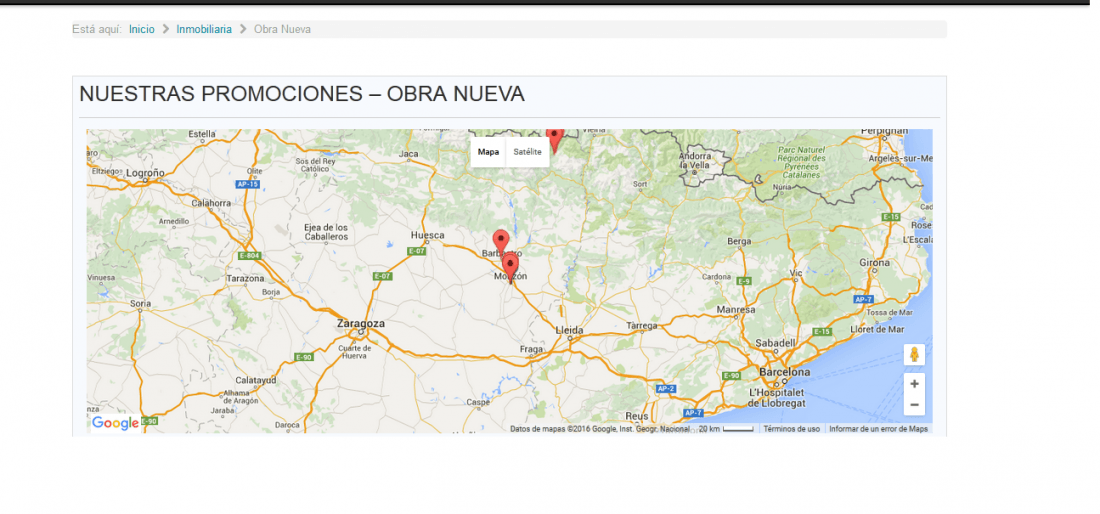Click the Calahorra town label
Screen dimensions: 1100x514
pos(211,203)
